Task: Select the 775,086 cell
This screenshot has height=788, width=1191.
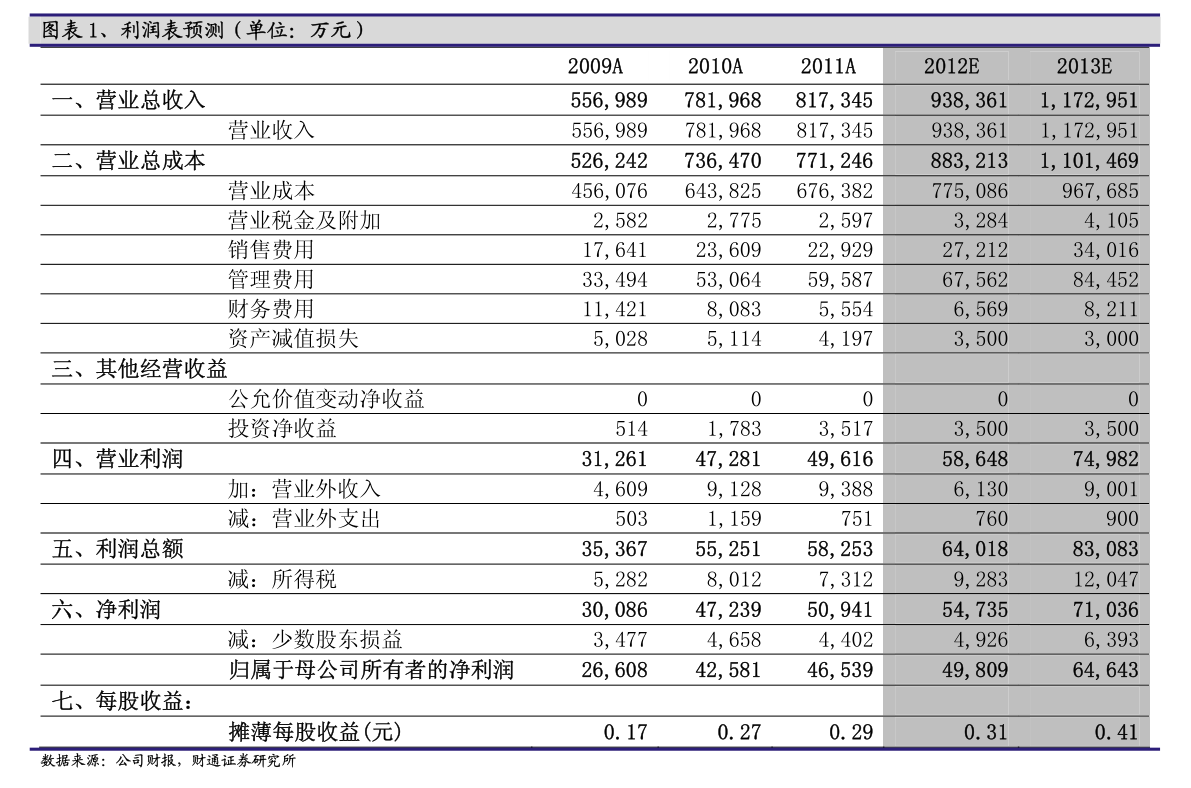Action: click(968, 191)
